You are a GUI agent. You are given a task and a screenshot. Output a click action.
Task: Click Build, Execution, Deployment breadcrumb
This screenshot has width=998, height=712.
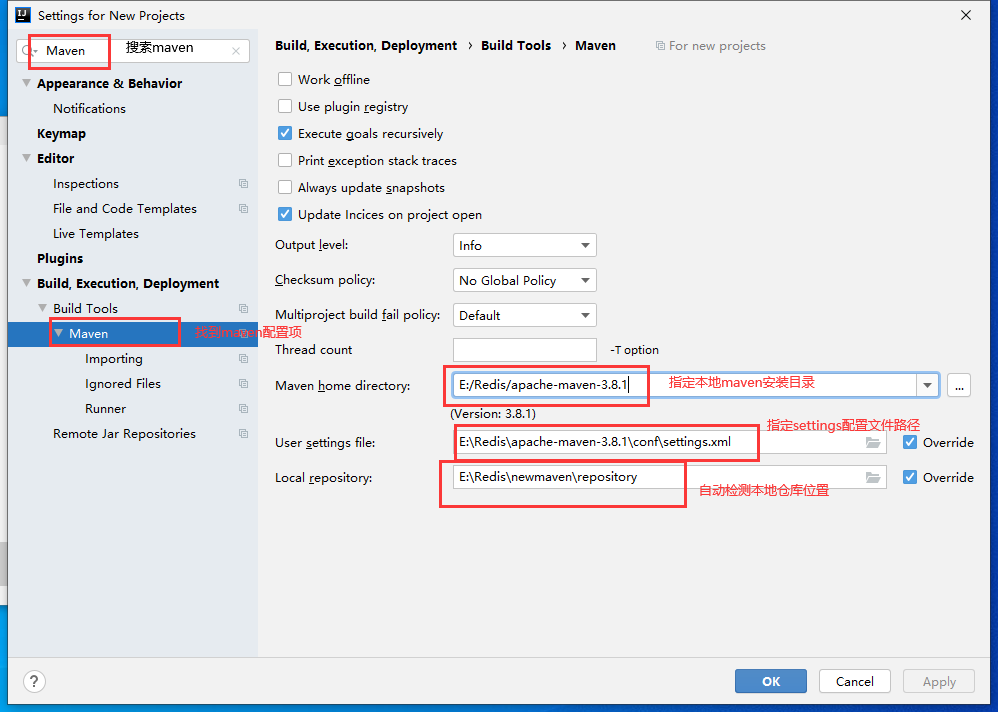(366, 46)
